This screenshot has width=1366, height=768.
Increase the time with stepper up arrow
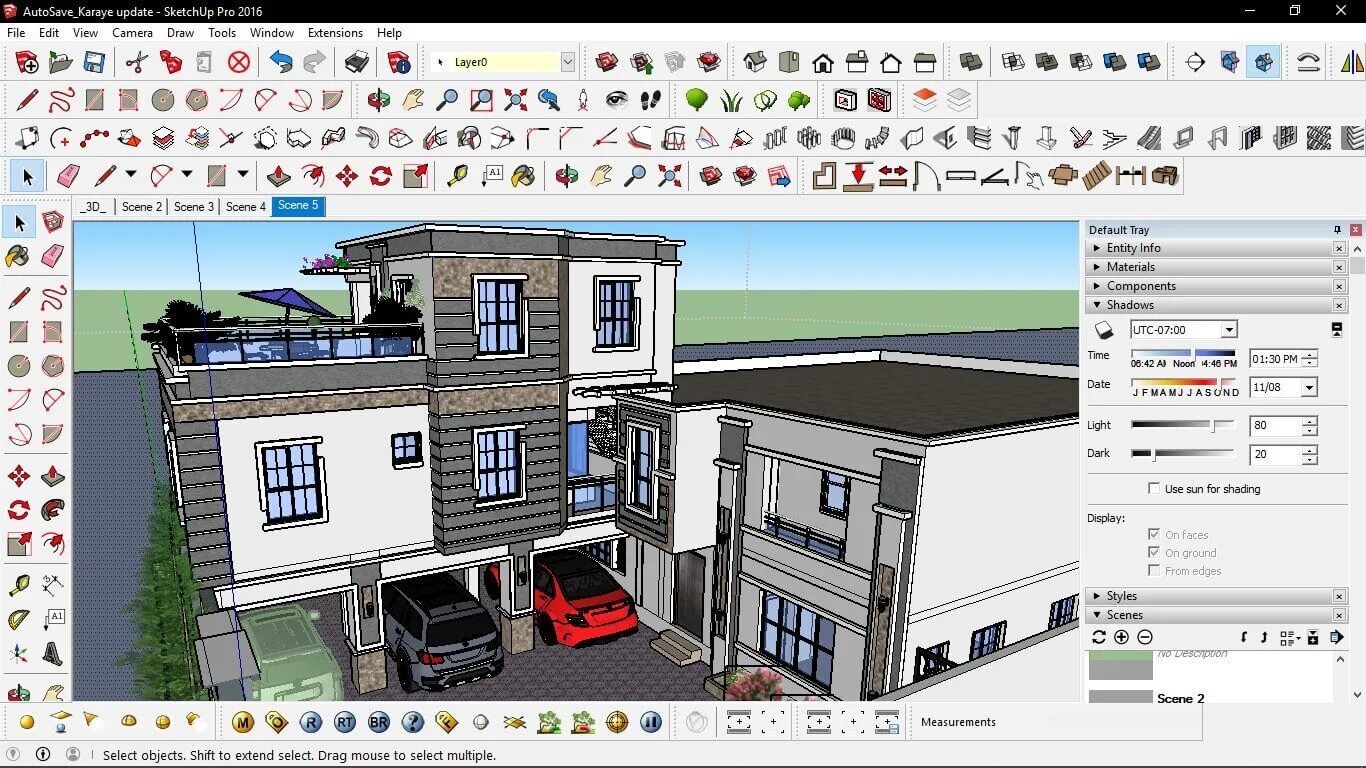coord(1309,354)
